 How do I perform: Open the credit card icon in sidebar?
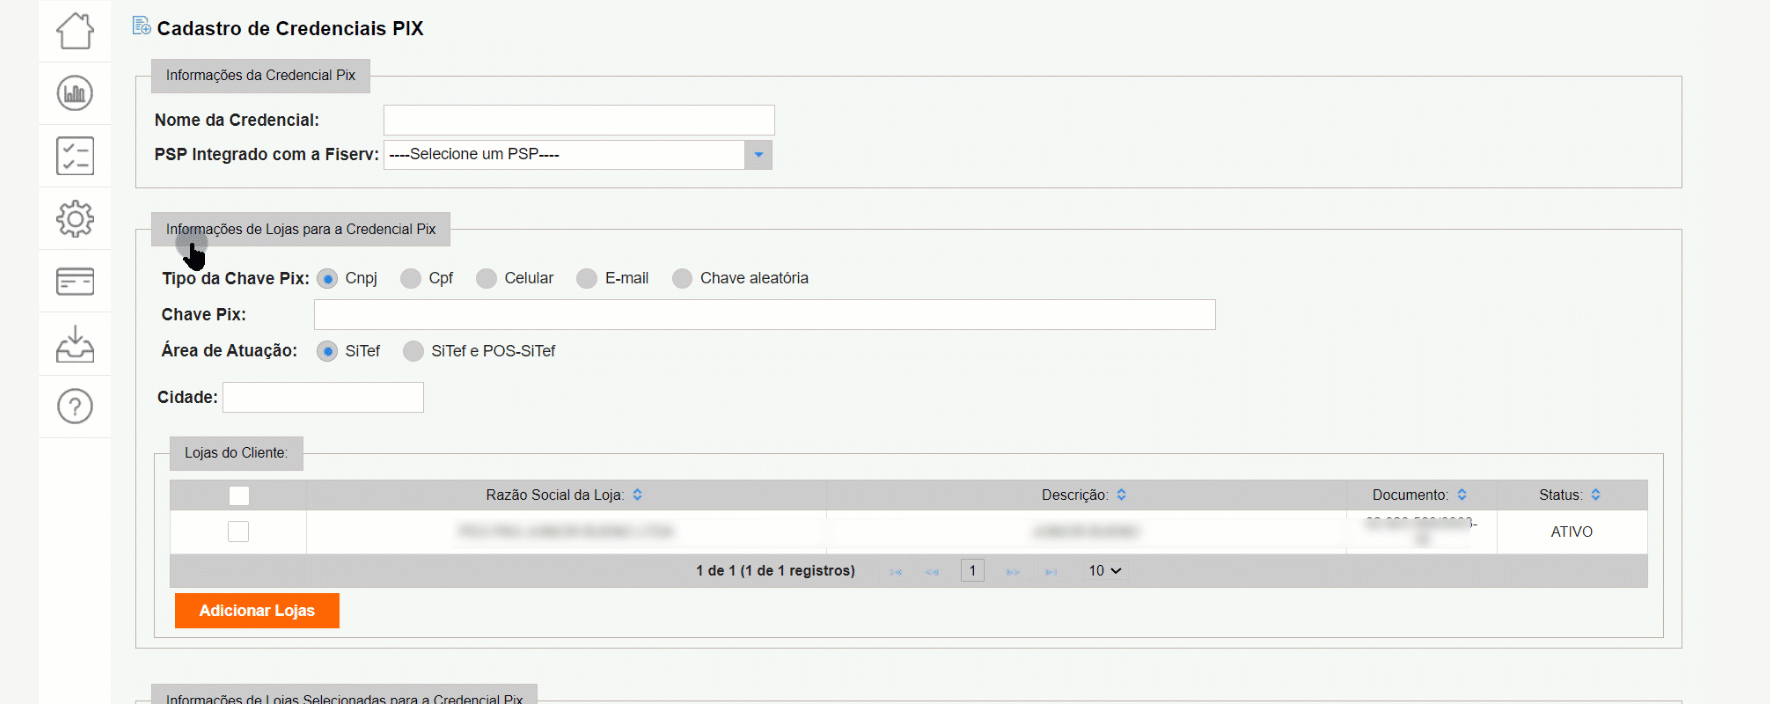pyautogui.click(x=75, y=281)
